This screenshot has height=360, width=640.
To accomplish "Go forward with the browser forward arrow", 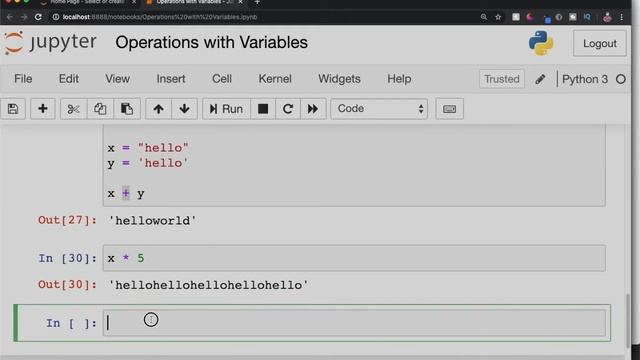I will [24, 17].
